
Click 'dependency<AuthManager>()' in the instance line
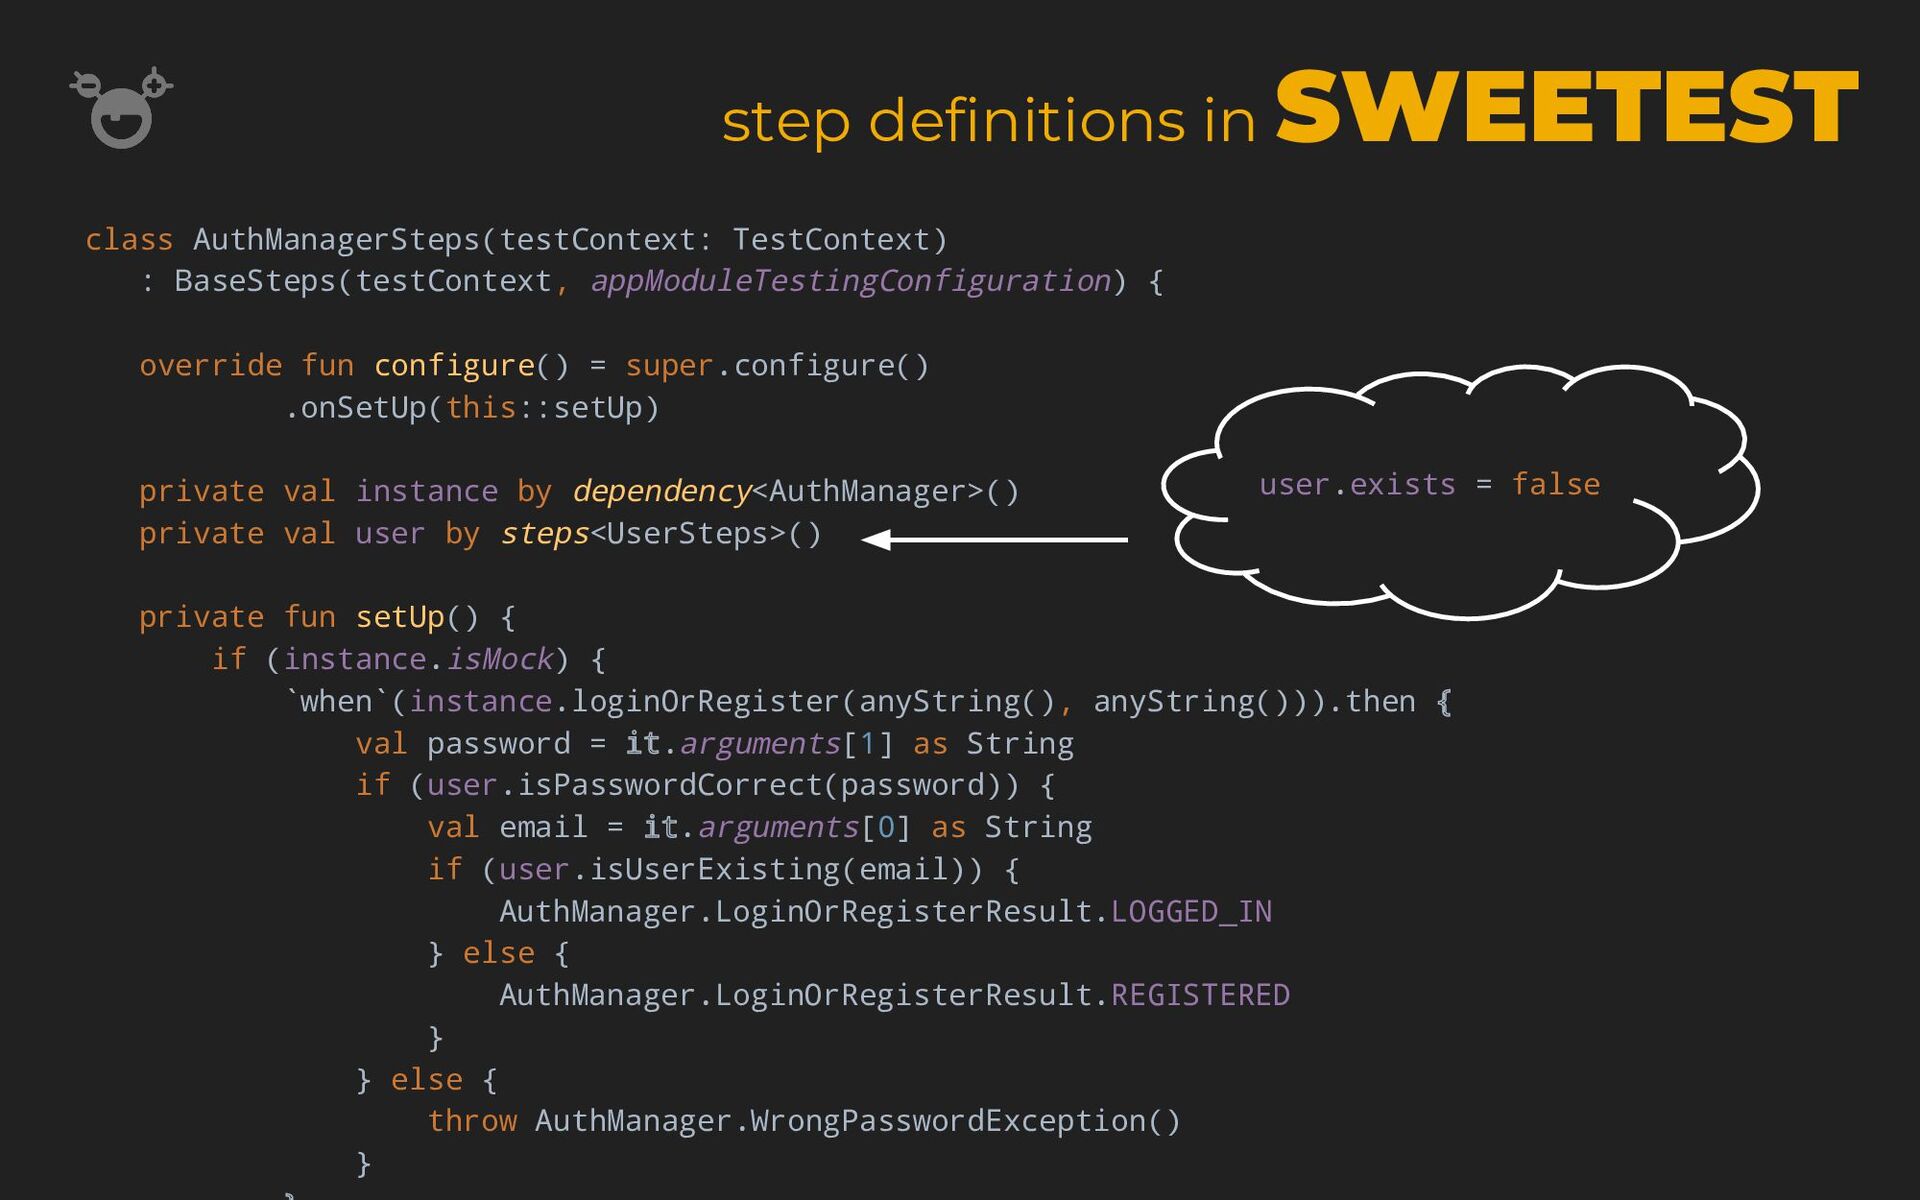click(x=796, y=491)
